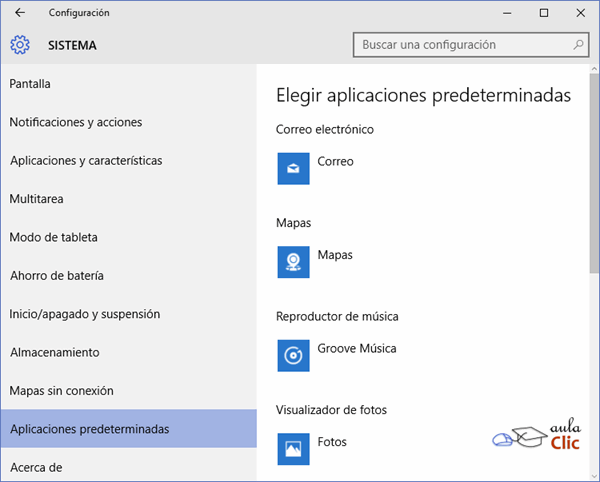Click the Fotos app icon
Viewport: 600px width, 482px height.
coord(293,449)
